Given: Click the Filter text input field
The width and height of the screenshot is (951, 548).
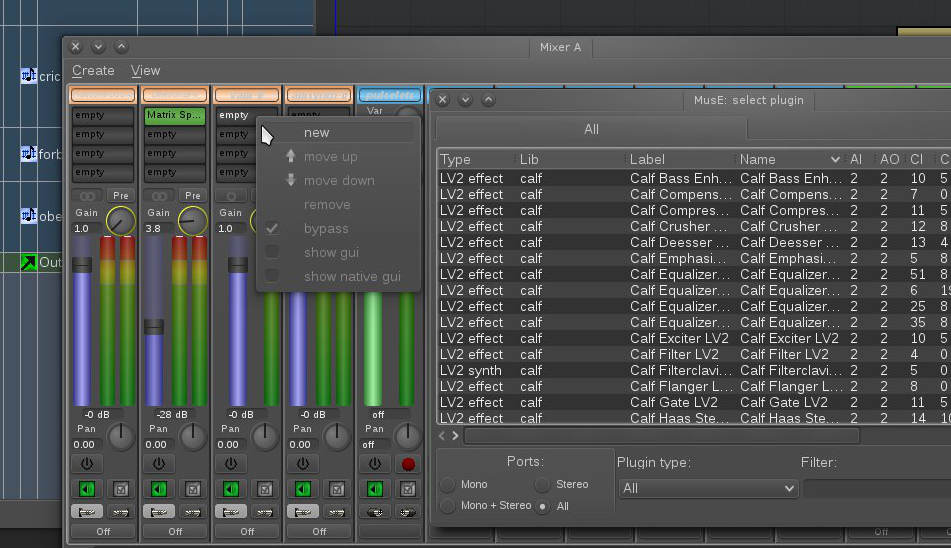Looking at the screenshot, I should pos(875,488).
